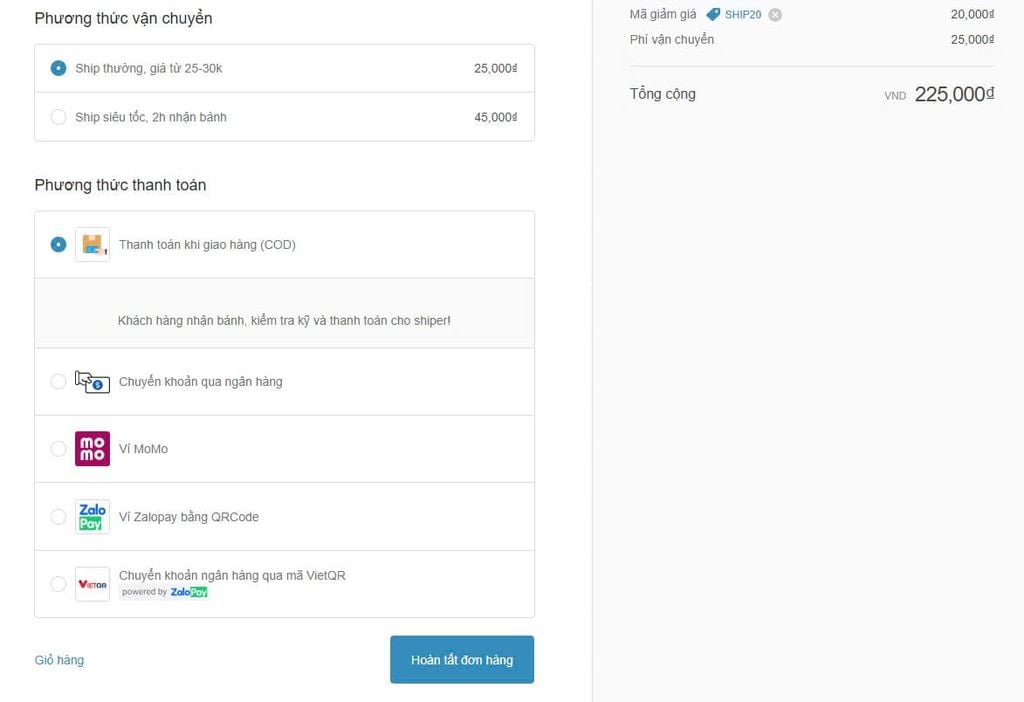The width and height of the screenshot is (1024, 702).
Task: Click Hoàn tất đơn hàng button
Action: (462, 660)
